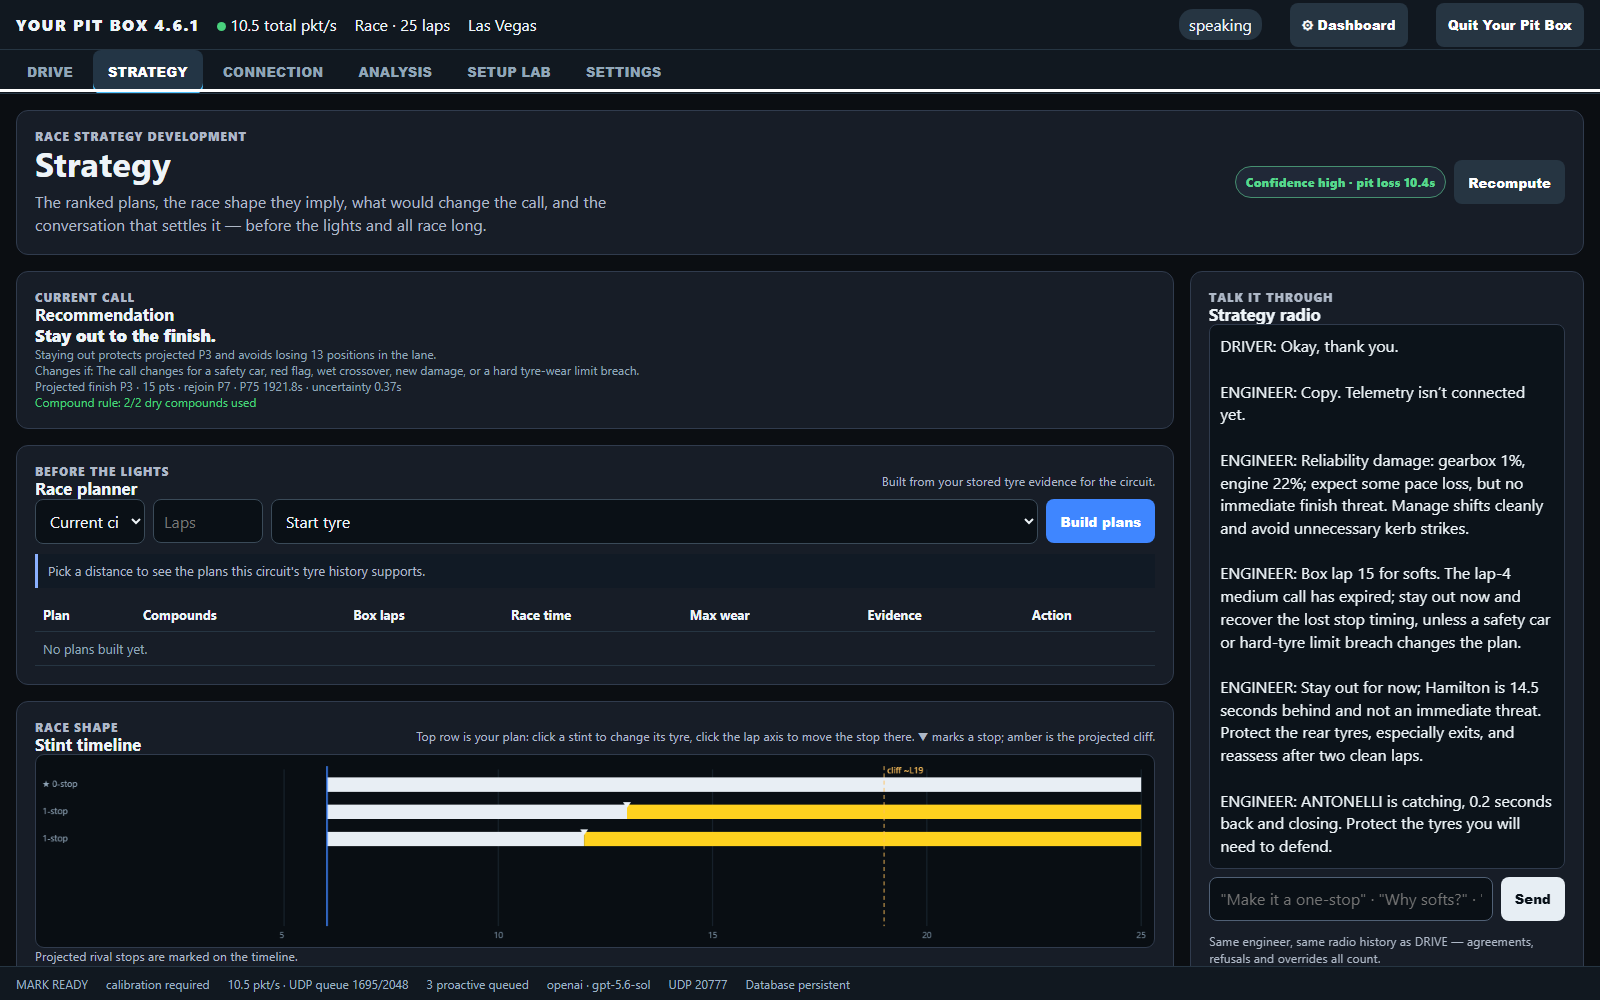Click 'UDP 20777' in status bar

698,985
